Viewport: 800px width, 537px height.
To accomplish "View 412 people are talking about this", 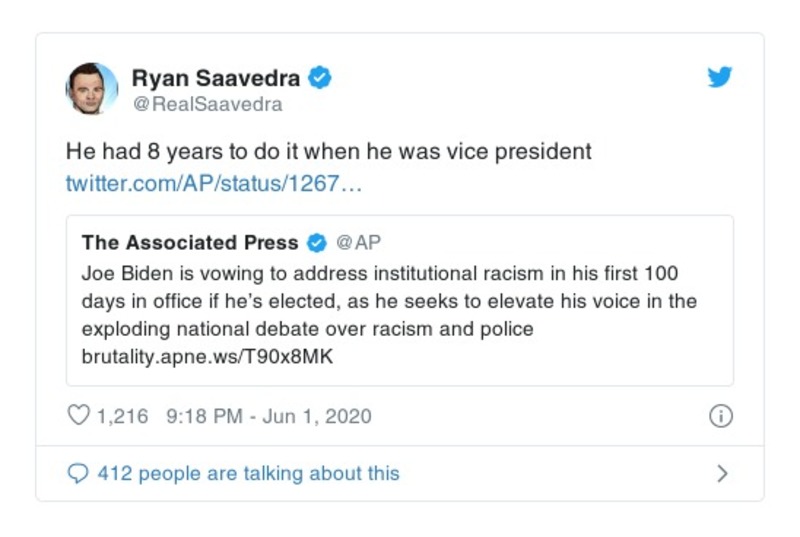I will click(248, 473).
